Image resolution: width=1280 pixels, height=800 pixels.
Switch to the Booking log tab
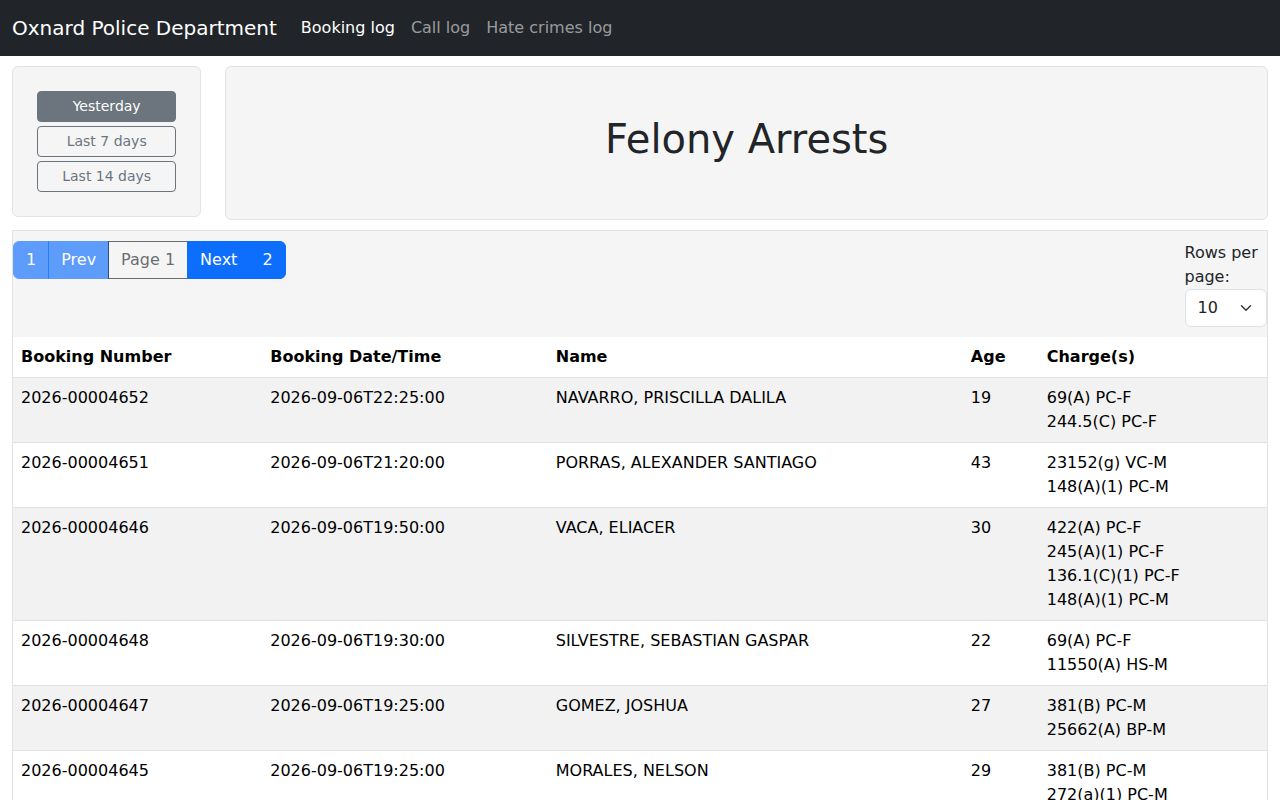pos(347,28)
